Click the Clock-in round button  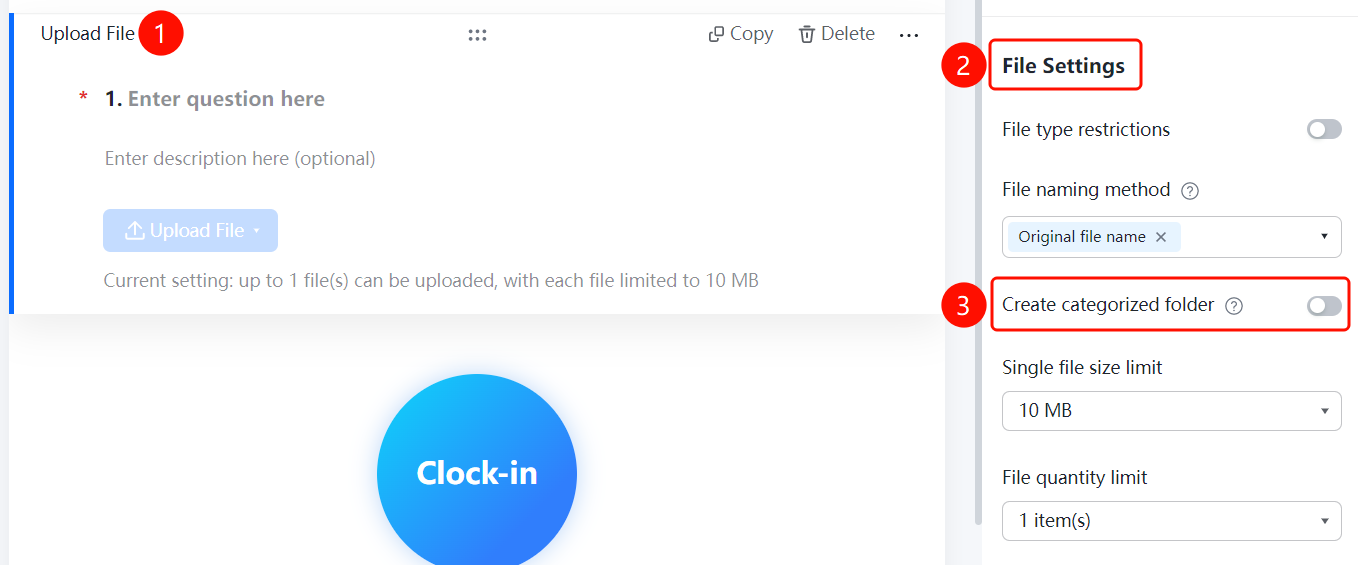click(x=477, y=472)
